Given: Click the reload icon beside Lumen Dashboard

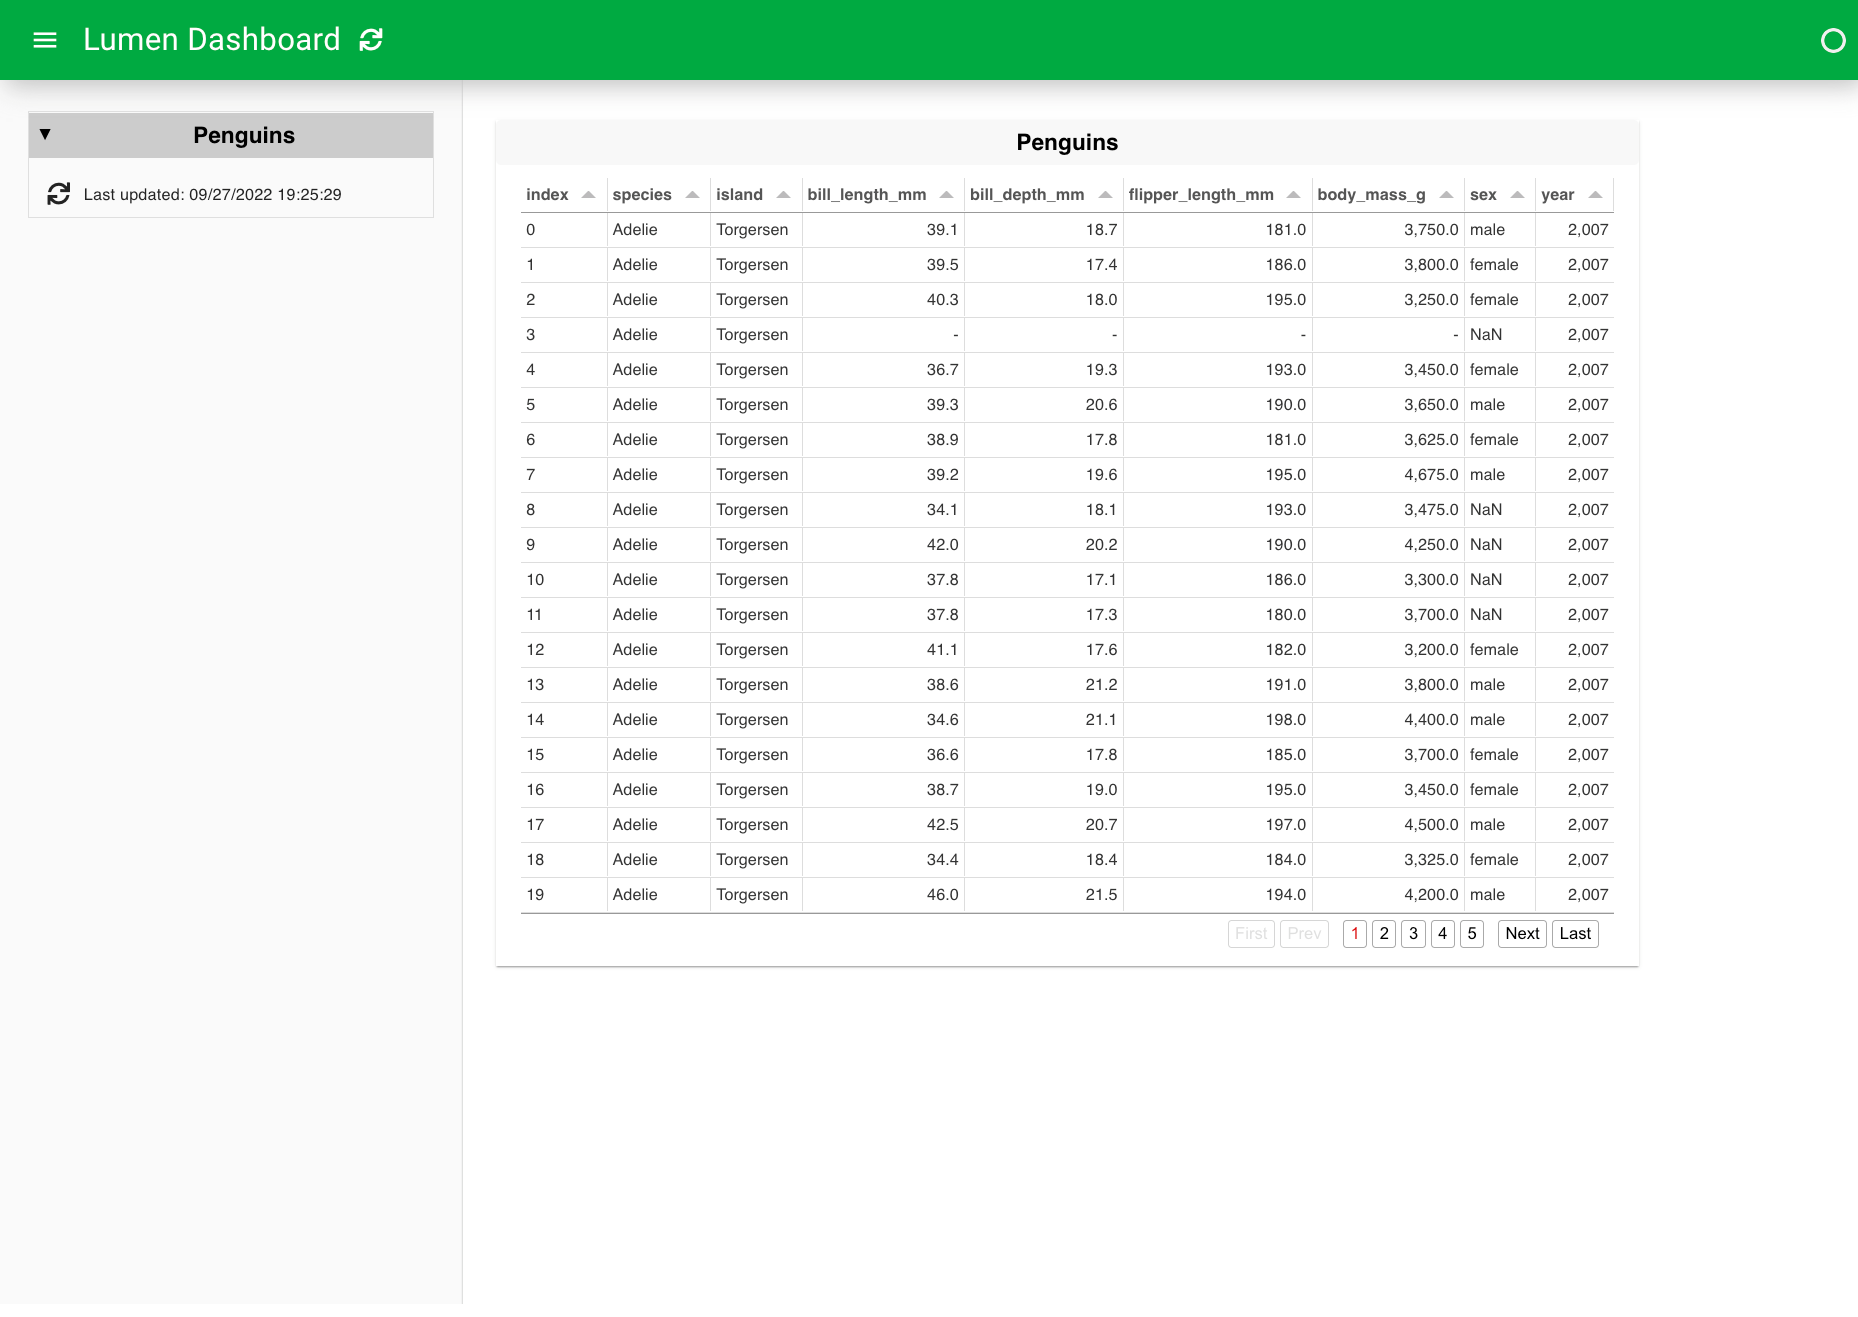Looking at the screenshot, I should (371, 40).
